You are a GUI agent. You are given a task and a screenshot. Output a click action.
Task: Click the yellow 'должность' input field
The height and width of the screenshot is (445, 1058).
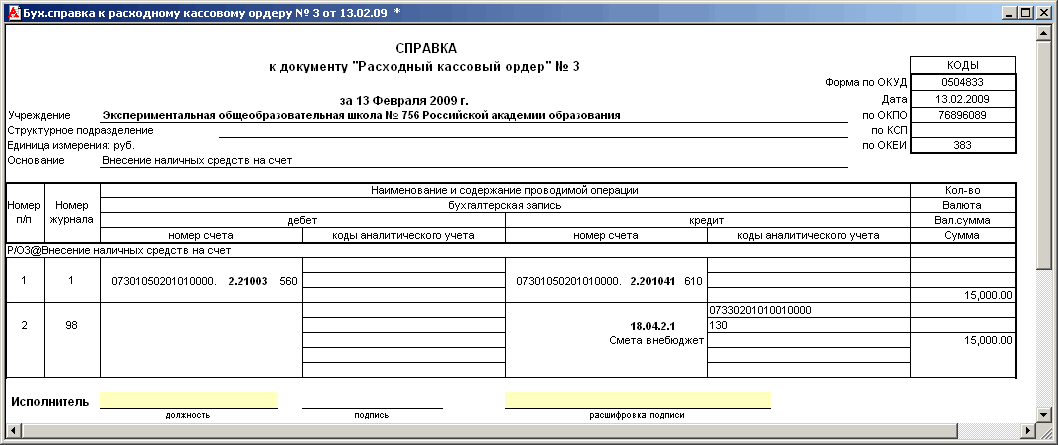click(x=189, y=400)
